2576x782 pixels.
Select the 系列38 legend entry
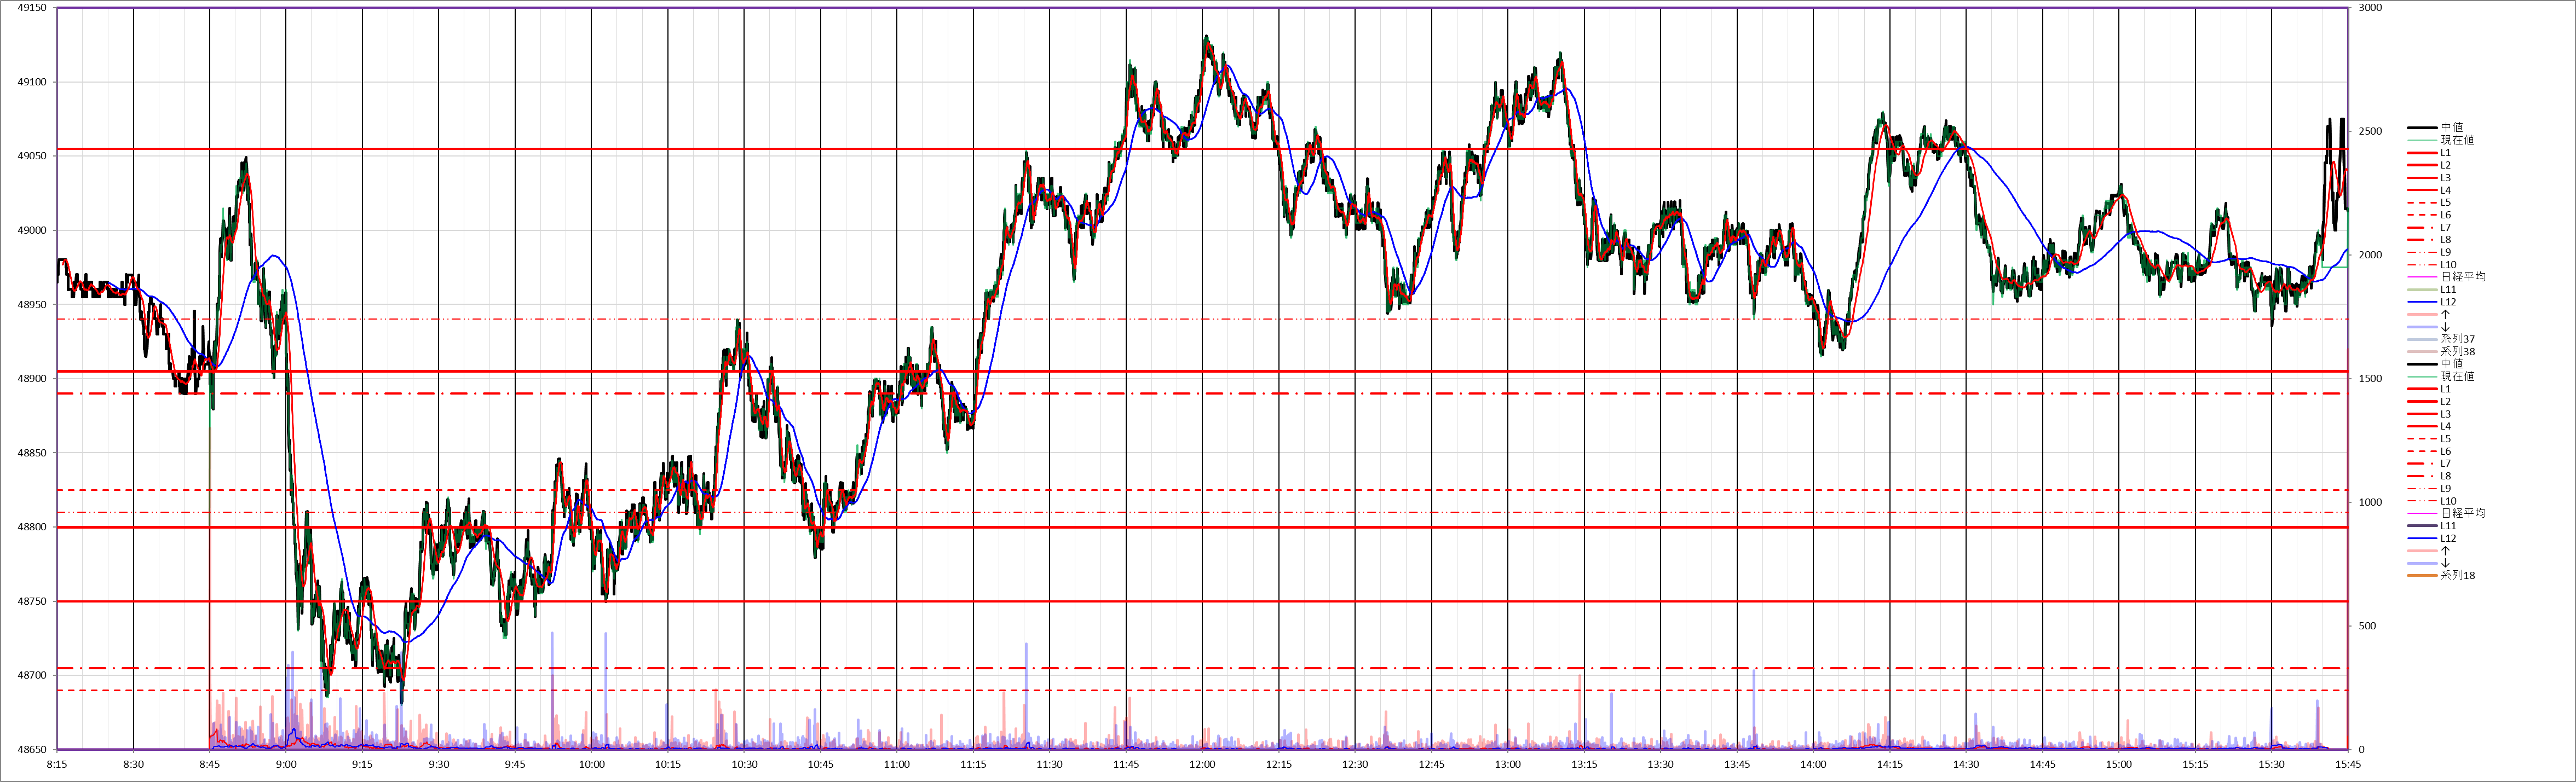(2457, 352)
